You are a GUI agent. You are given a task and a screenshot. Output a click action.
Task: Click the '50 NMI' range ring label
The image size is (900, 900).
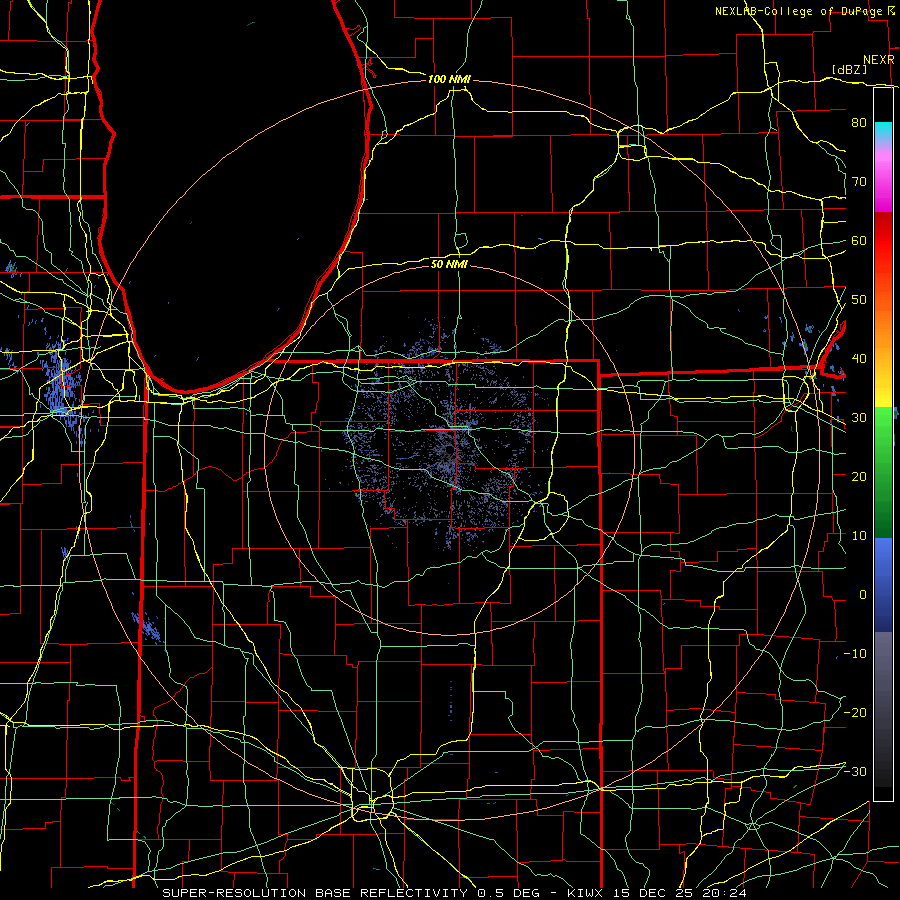point(449,264)
